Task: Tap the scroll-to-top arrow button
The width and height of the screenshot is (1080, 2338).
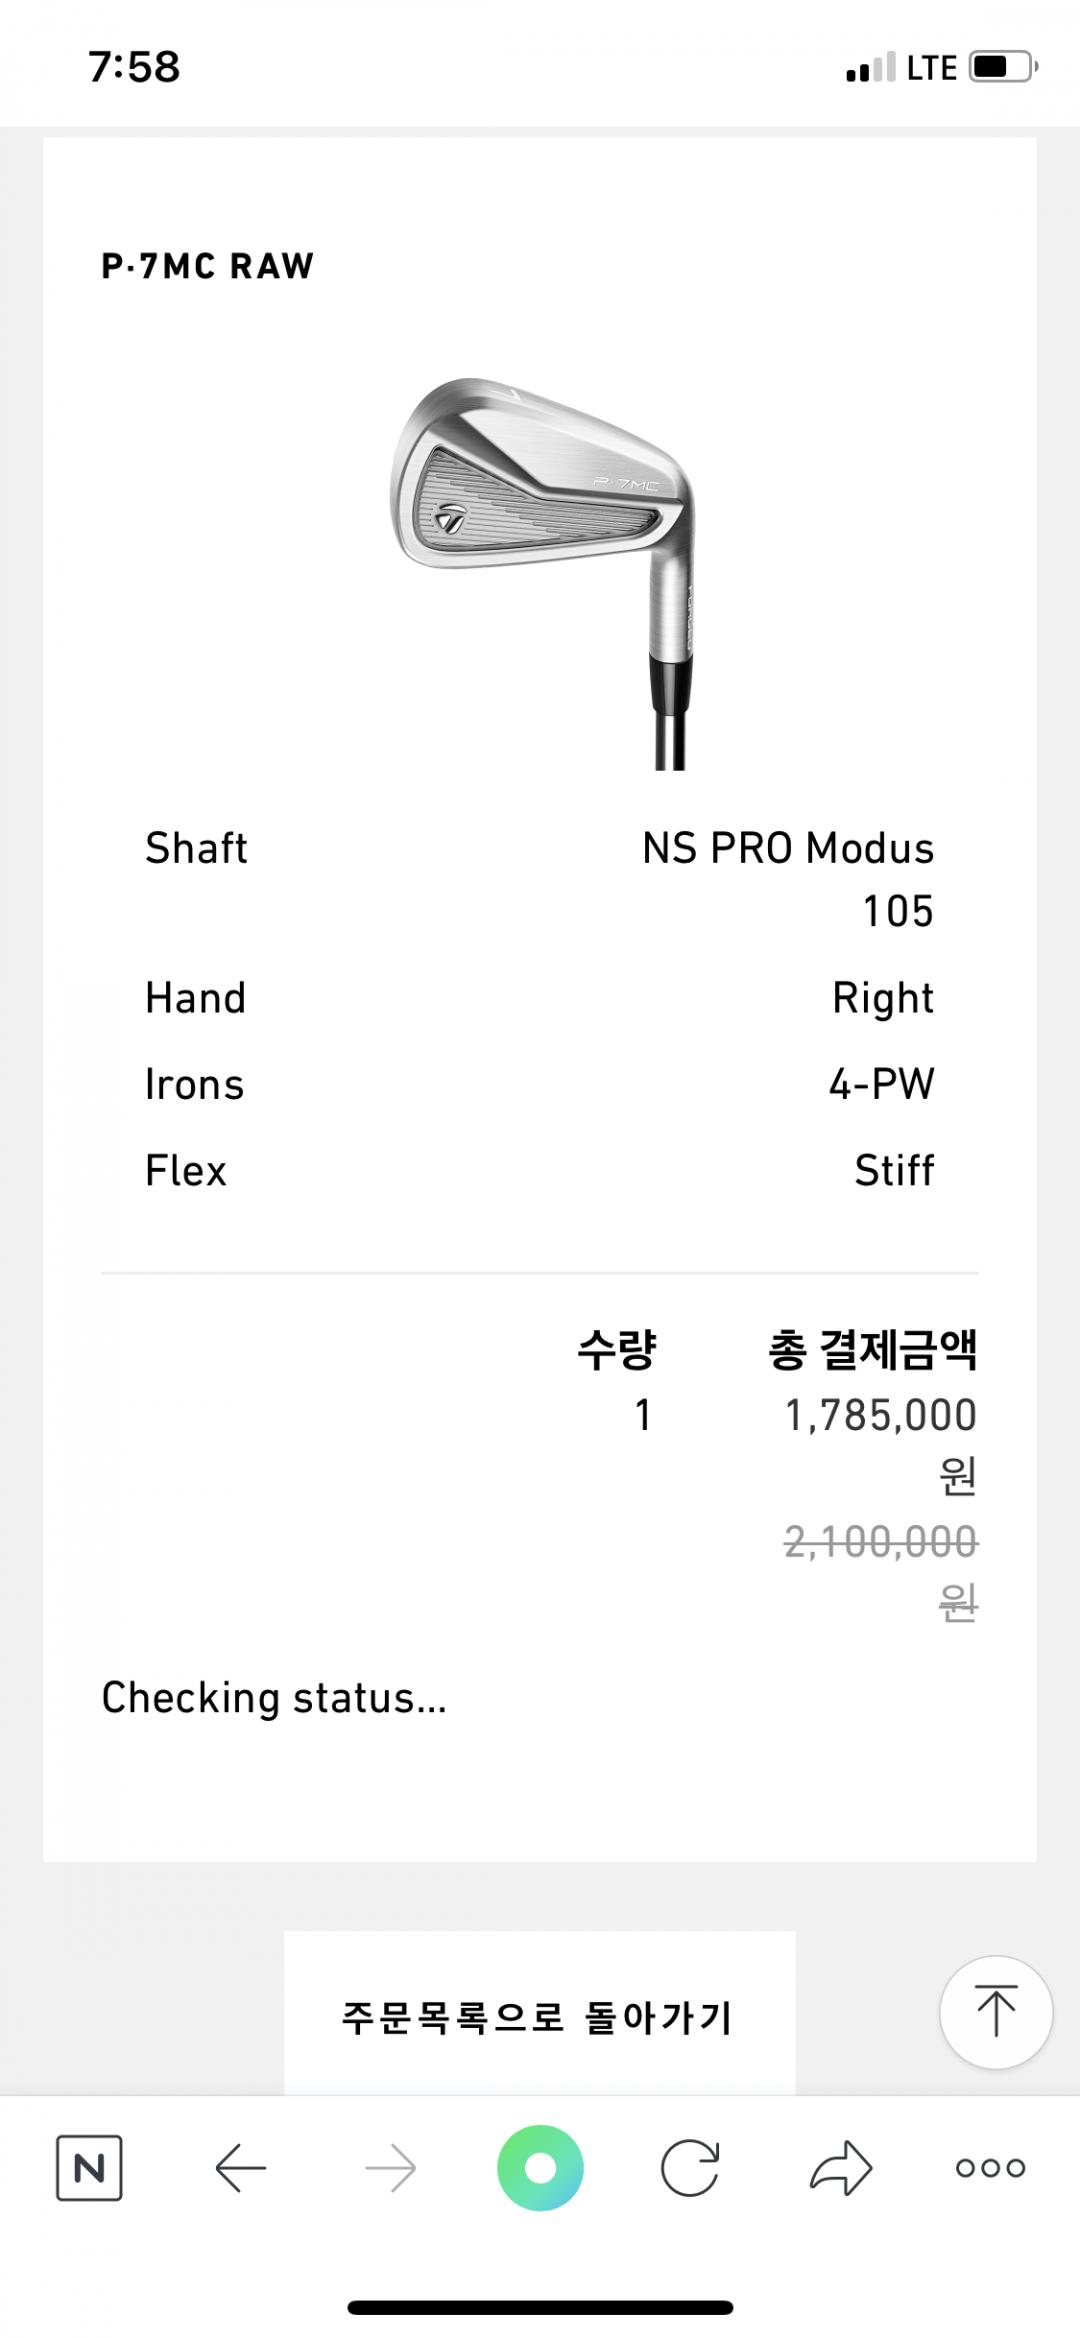Action: click(995, 2011)
